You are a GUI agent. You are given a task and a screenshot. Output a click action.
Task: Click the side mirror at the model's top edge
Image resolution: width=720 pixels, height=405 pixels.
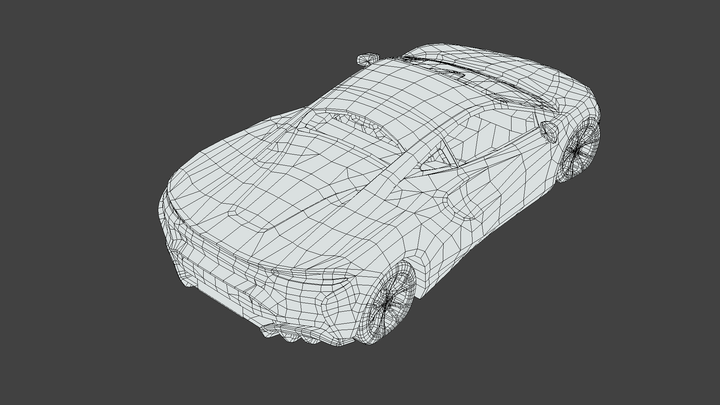click(x=368, y=59)
